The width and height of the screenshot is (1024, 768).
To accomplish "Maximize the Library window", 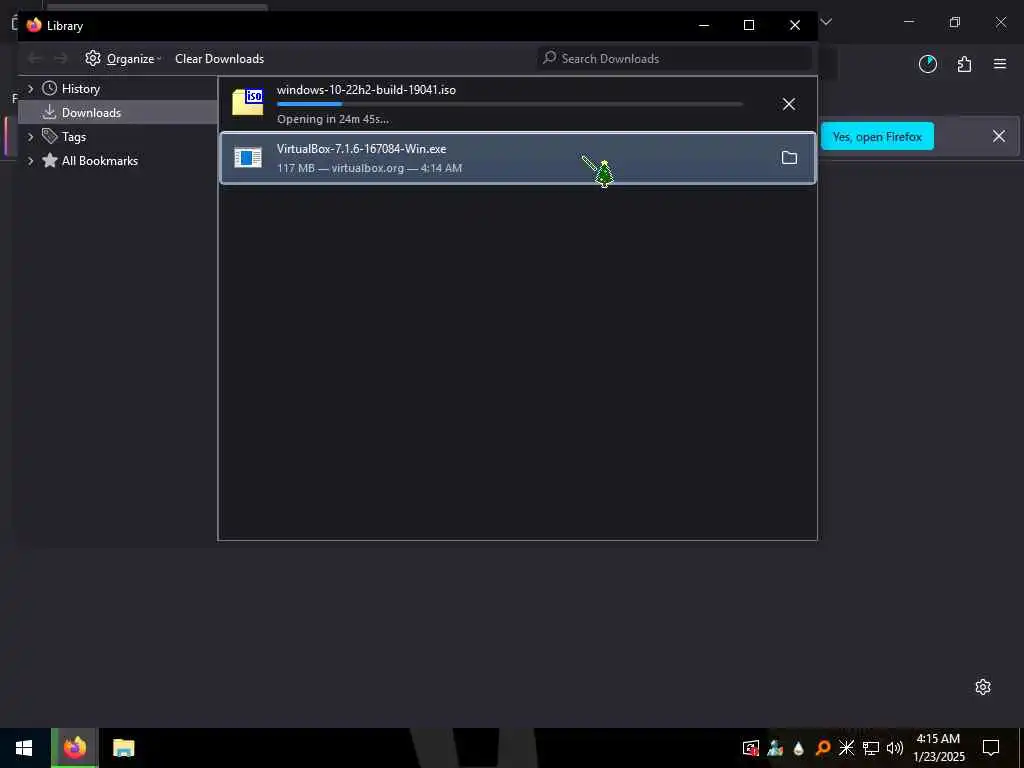I will 749,25.
